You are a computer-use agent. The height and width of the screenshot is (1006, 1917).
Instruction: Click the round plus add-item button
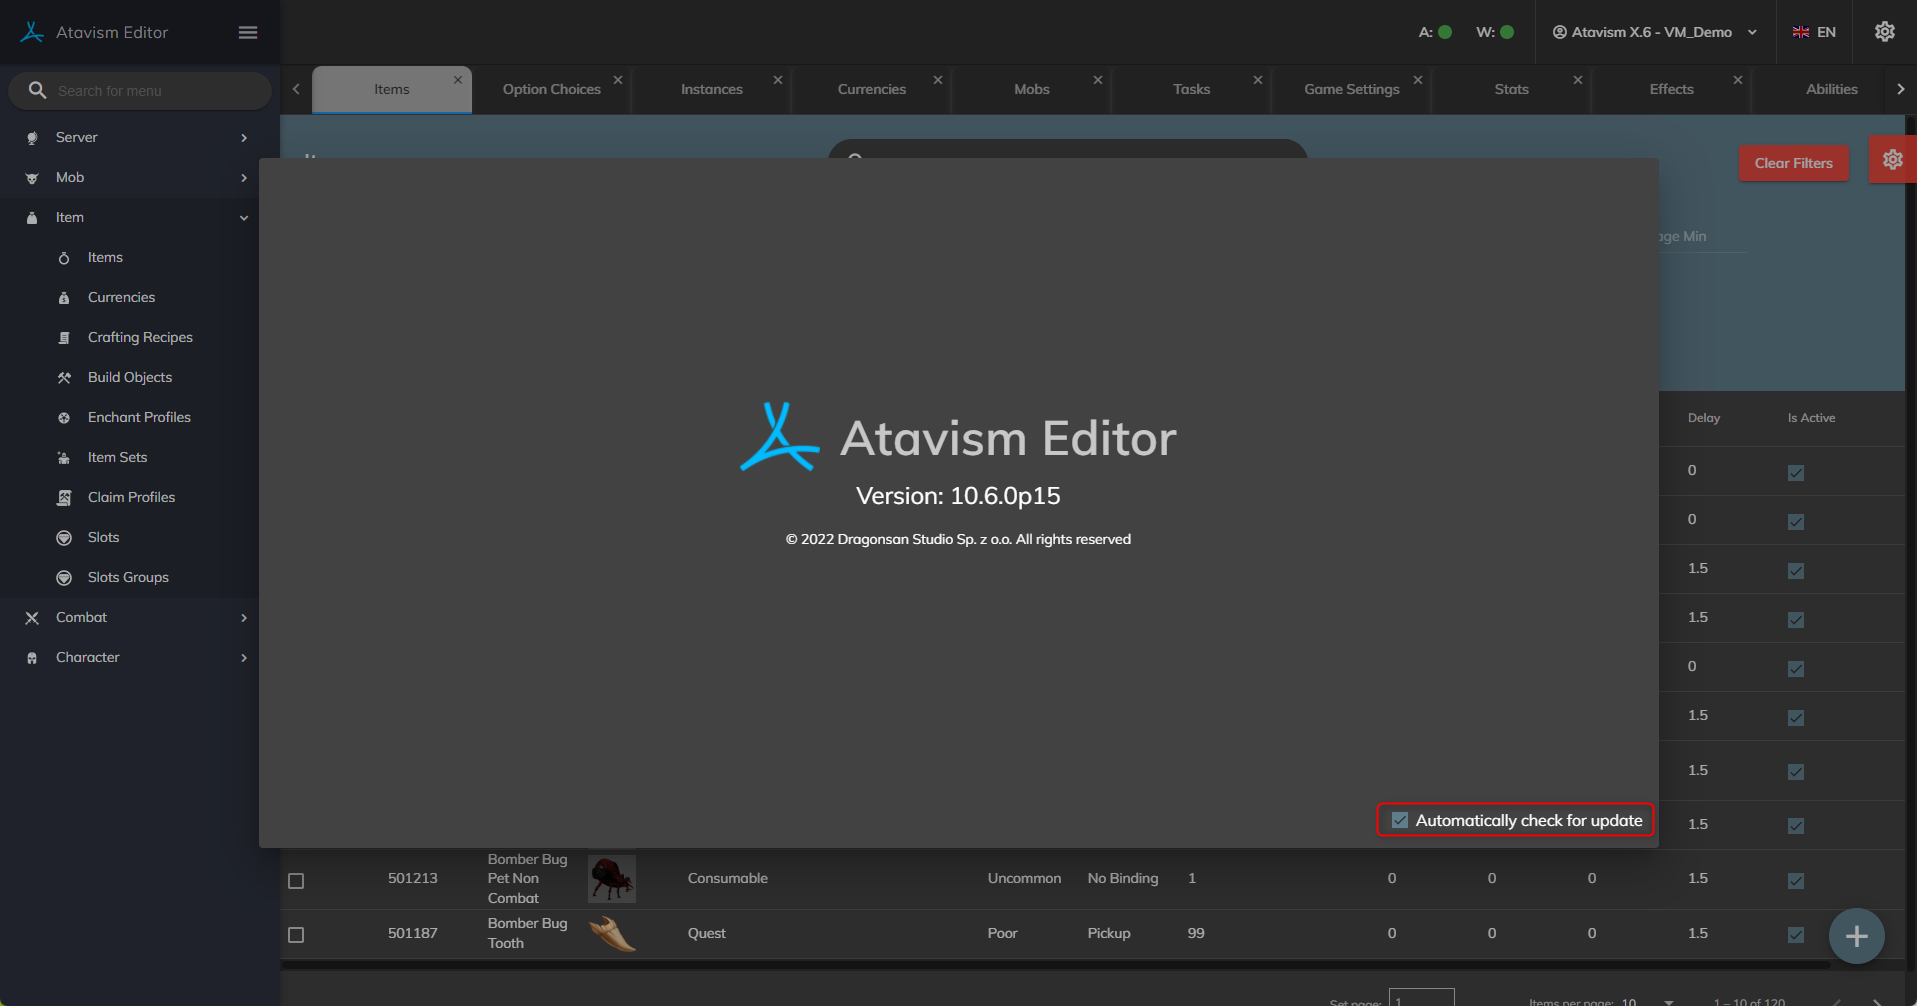coord(1856,936)
